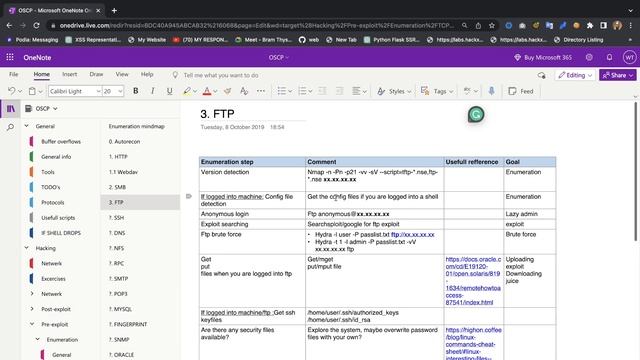Open the WT account avatar
640x360 pixels.
pyautogui.click(x=629, y=58)
